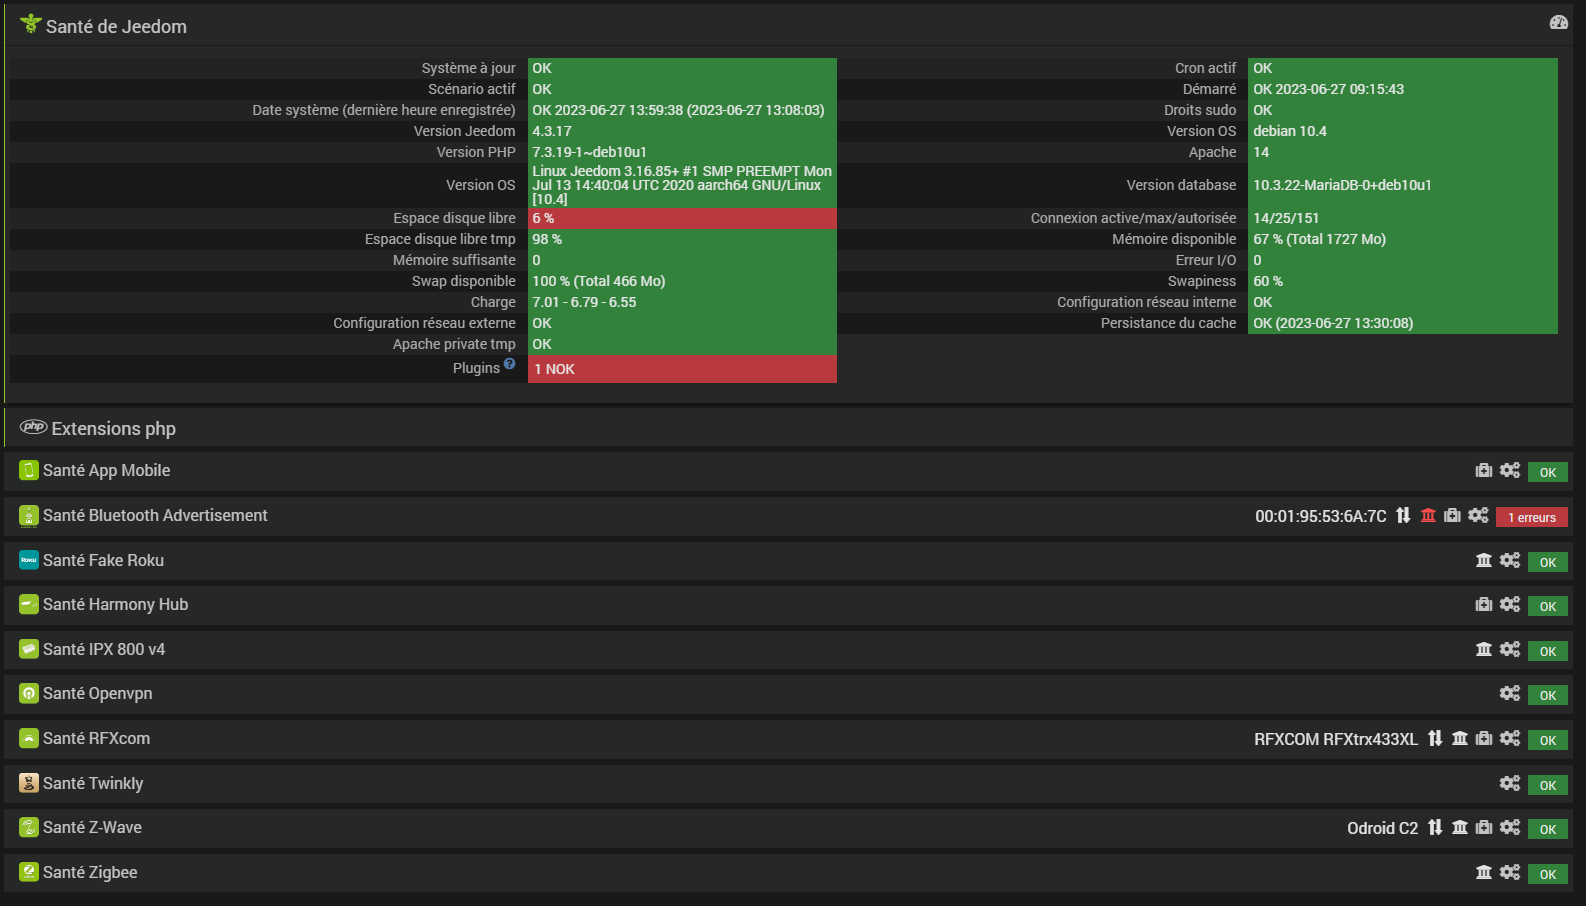Expand the Santé RFXcom panel title
This screenshot has height=906, width=1586.
click(96, 738)
